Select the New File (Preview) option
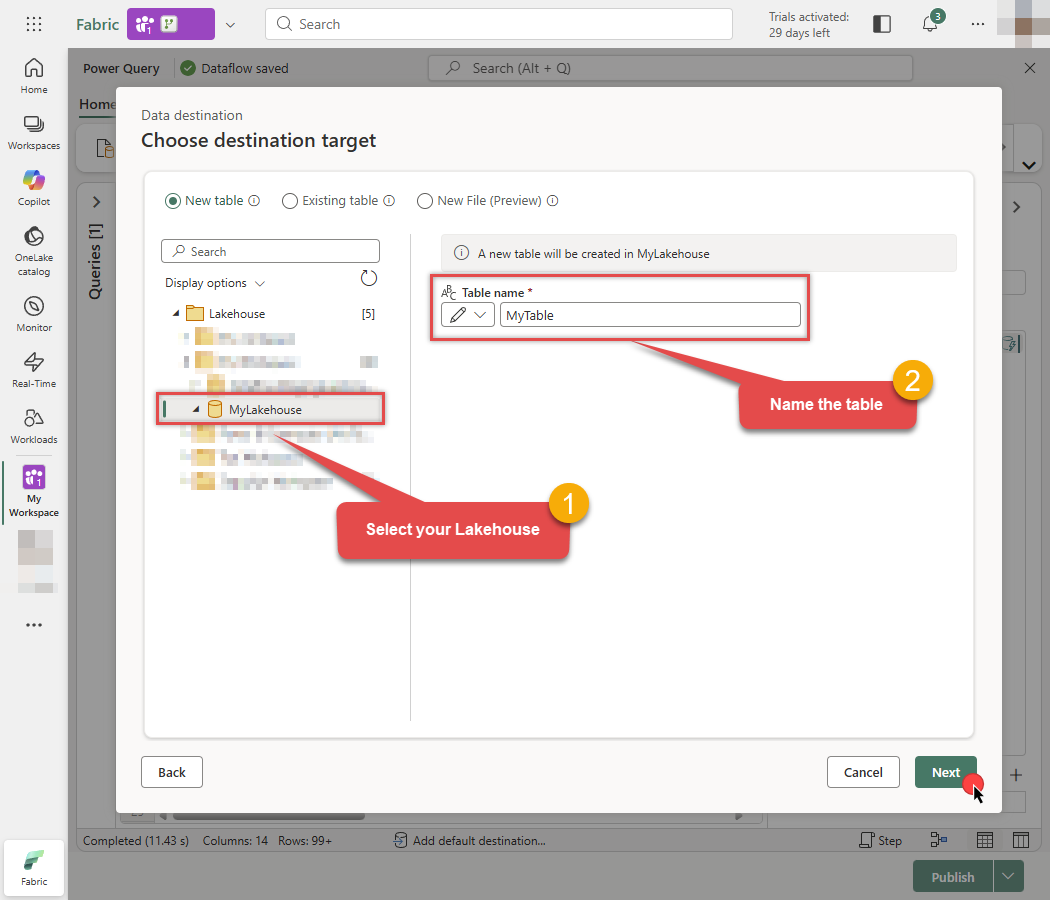The image size is (1050, 900). click(424, 200)
